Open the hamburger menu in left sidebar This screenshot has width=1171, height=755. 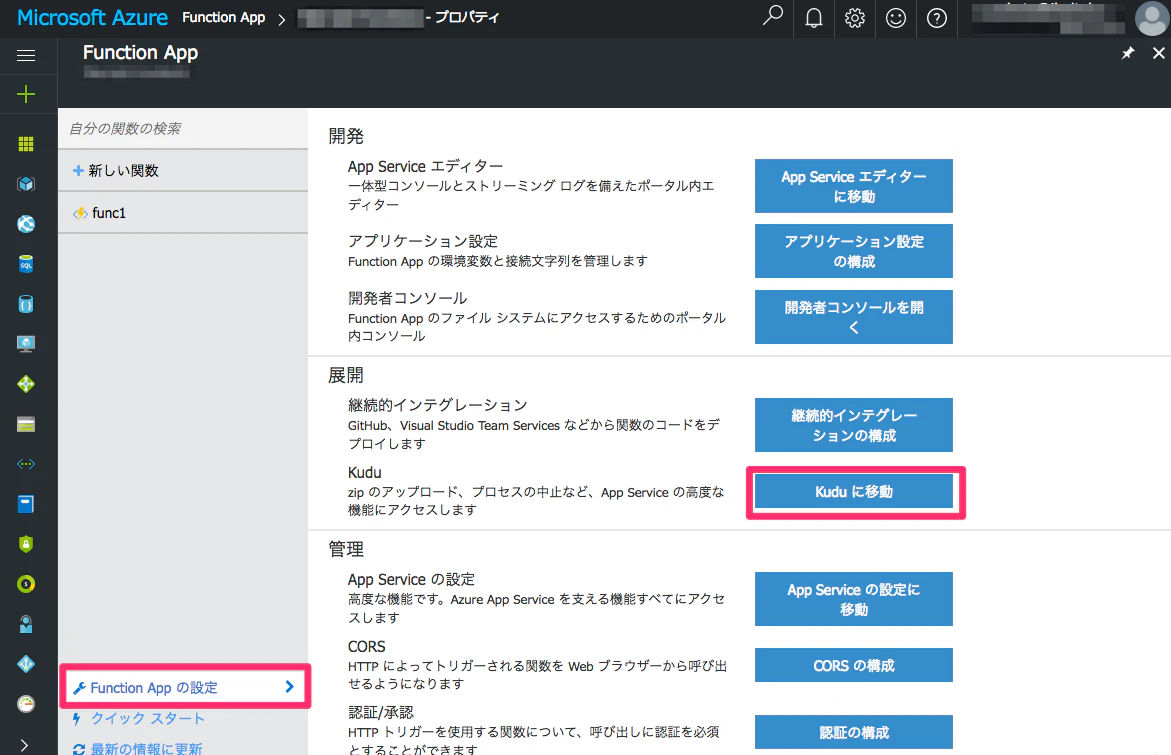[26, 55]
